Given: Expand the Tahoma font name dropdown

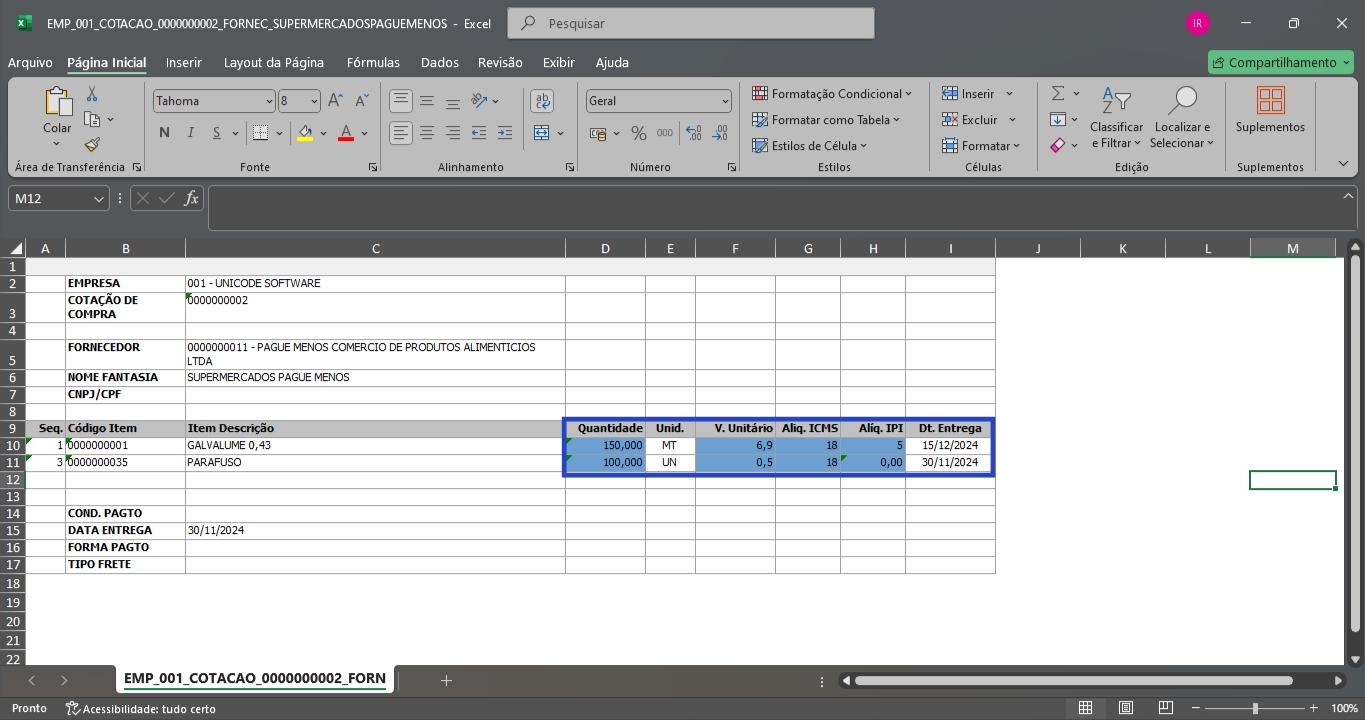Looking at the screenshot, I should pos(269,101).
